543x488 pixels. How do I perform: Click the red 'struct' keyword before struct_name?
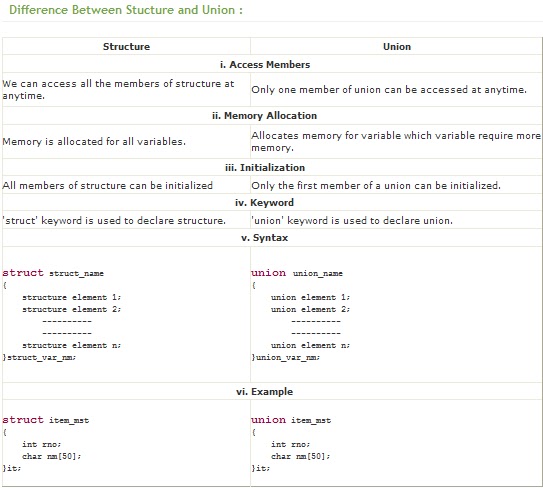[23, 273]
